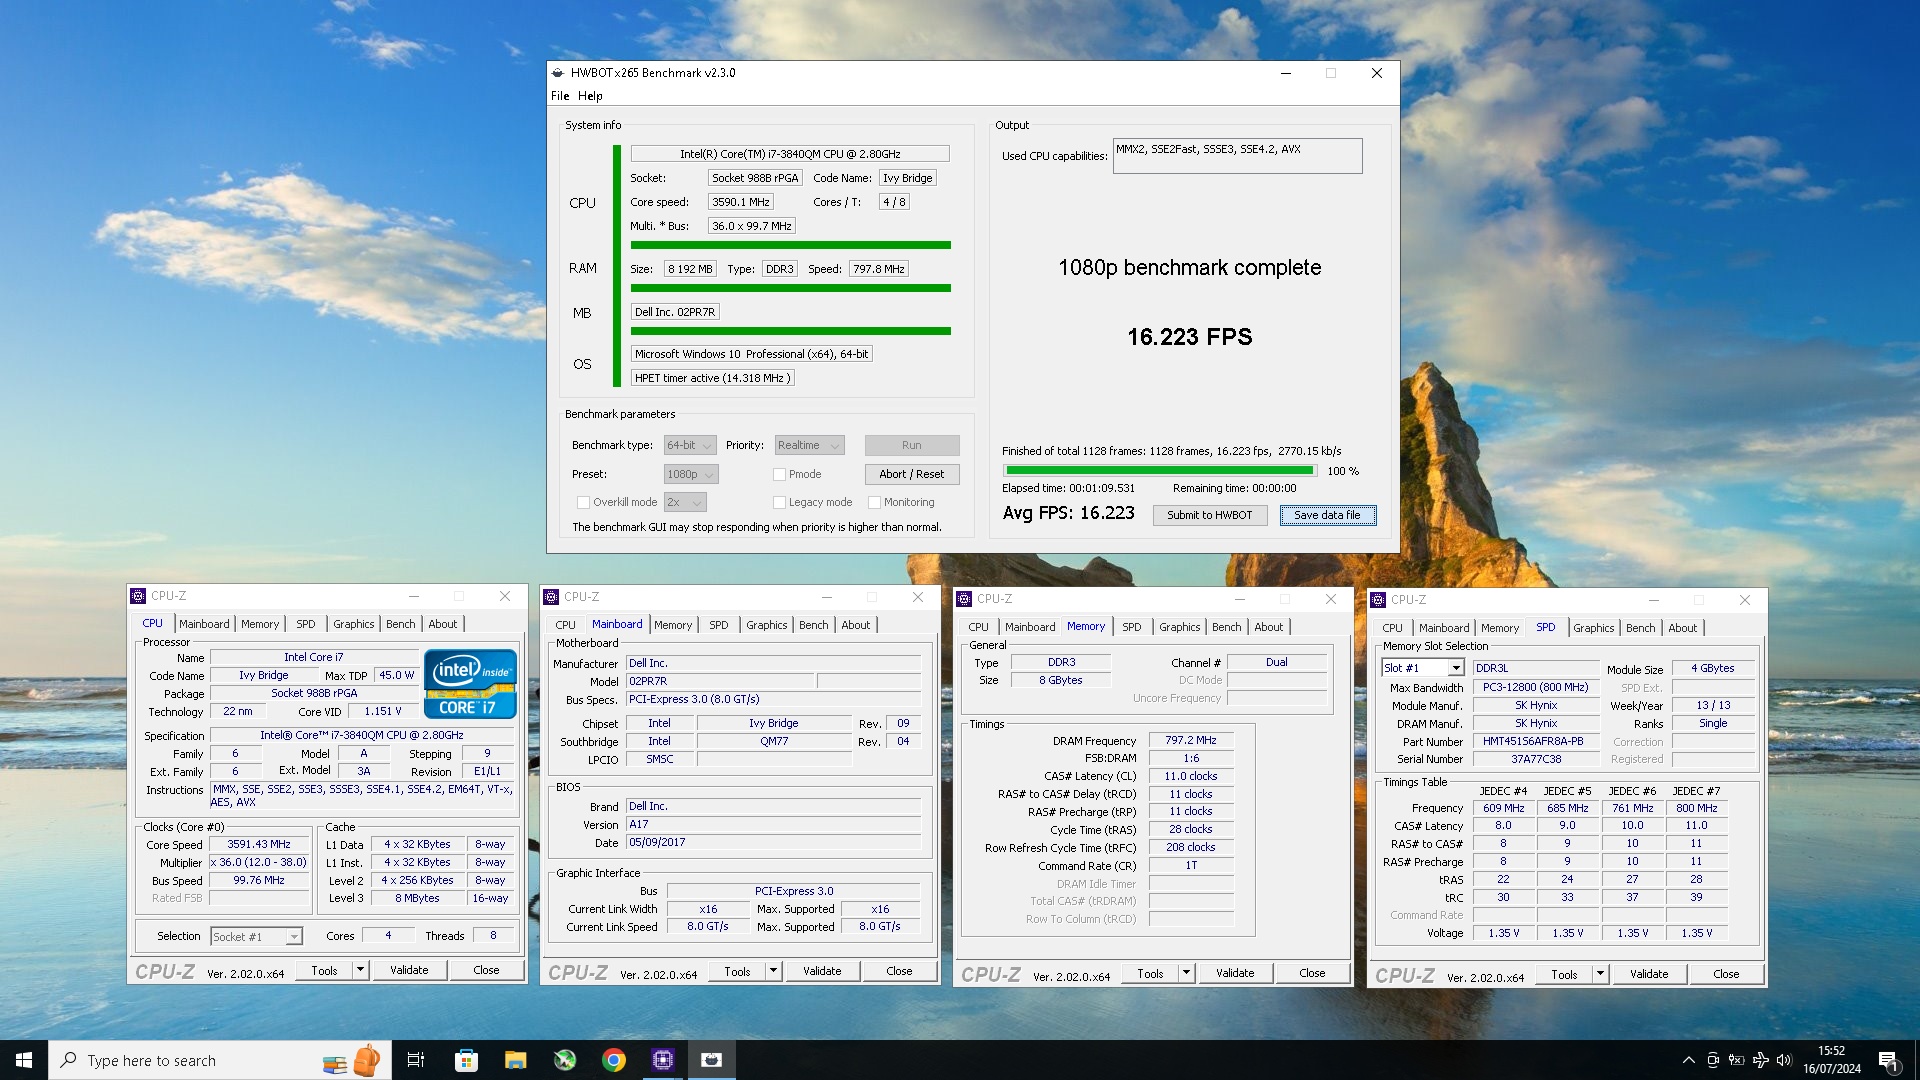Click the Used CPU capabilities text box

pos(1237,156)
